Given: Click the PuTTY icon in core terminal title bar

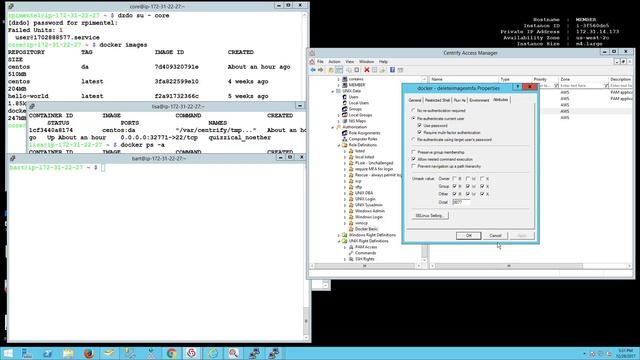Looking at the screenshot, I should point(11,6).
